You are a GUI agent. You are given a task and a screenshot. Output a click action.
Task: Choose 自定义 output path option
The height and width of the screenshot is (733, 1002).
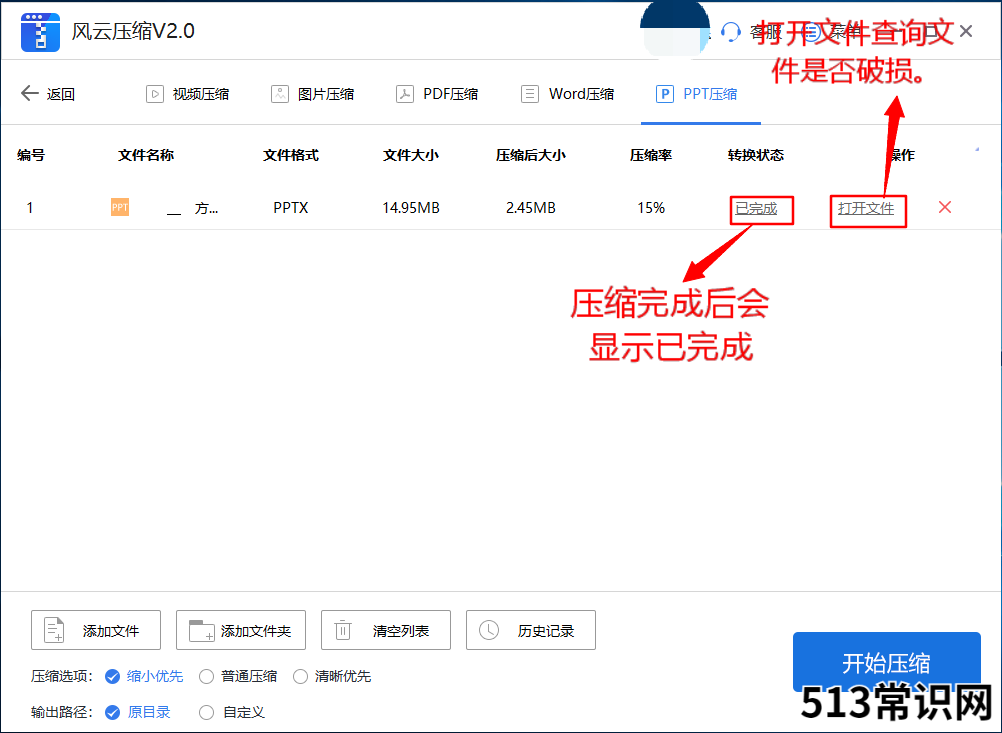[232, 712]
